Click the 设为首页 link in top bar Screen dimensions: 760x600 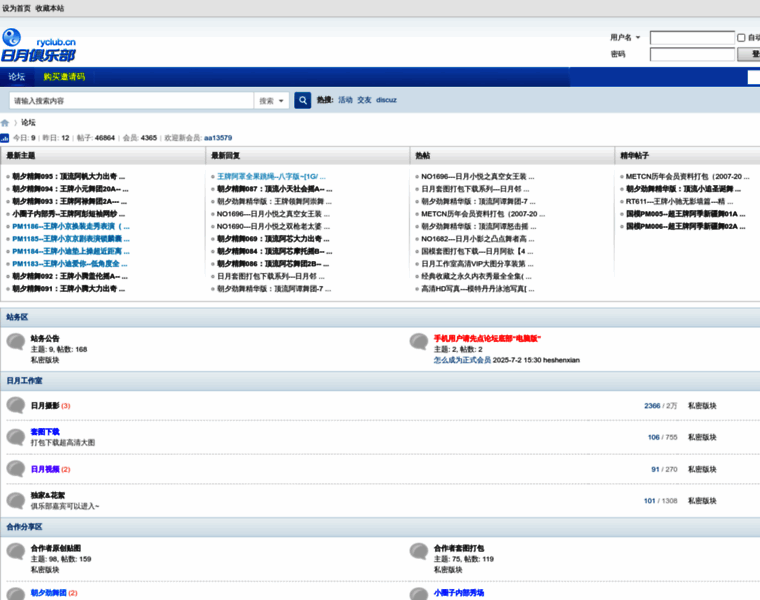pos(16,8)
